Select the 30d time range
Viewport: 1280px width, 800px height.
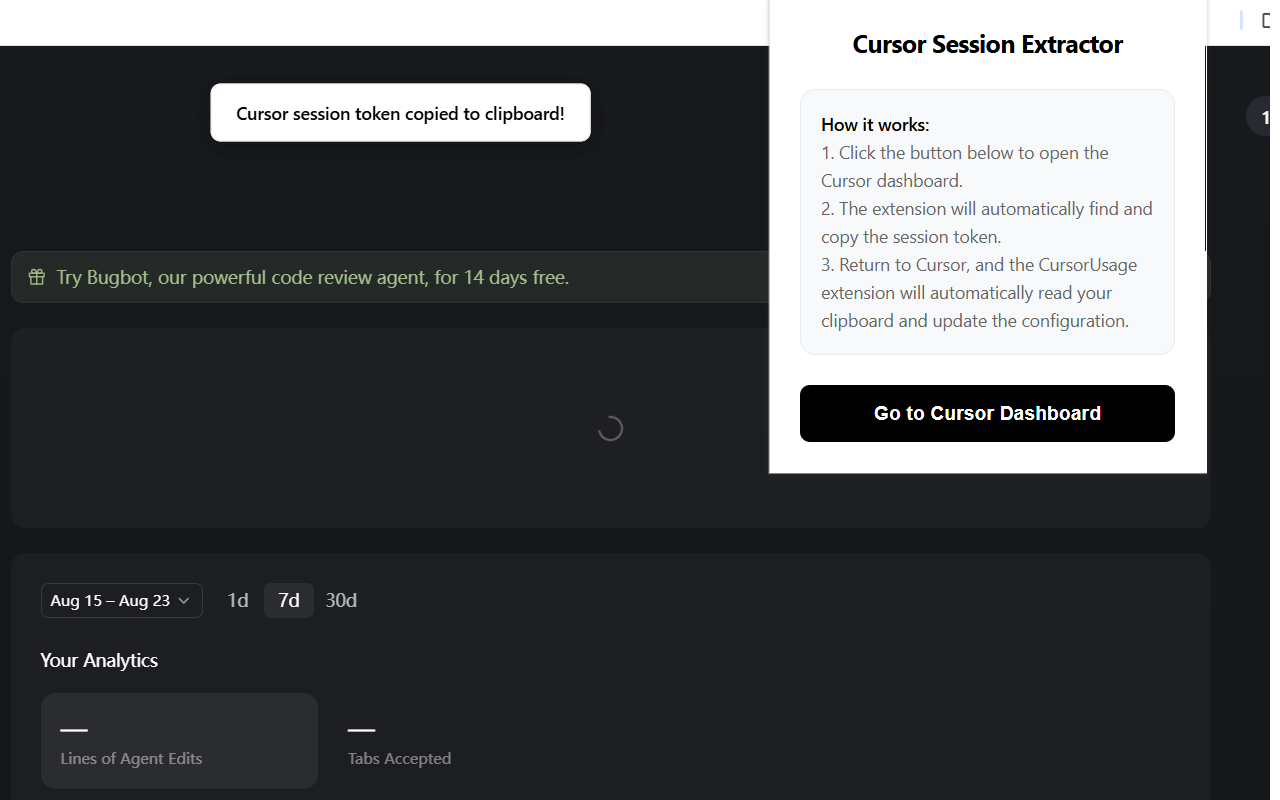341,600
